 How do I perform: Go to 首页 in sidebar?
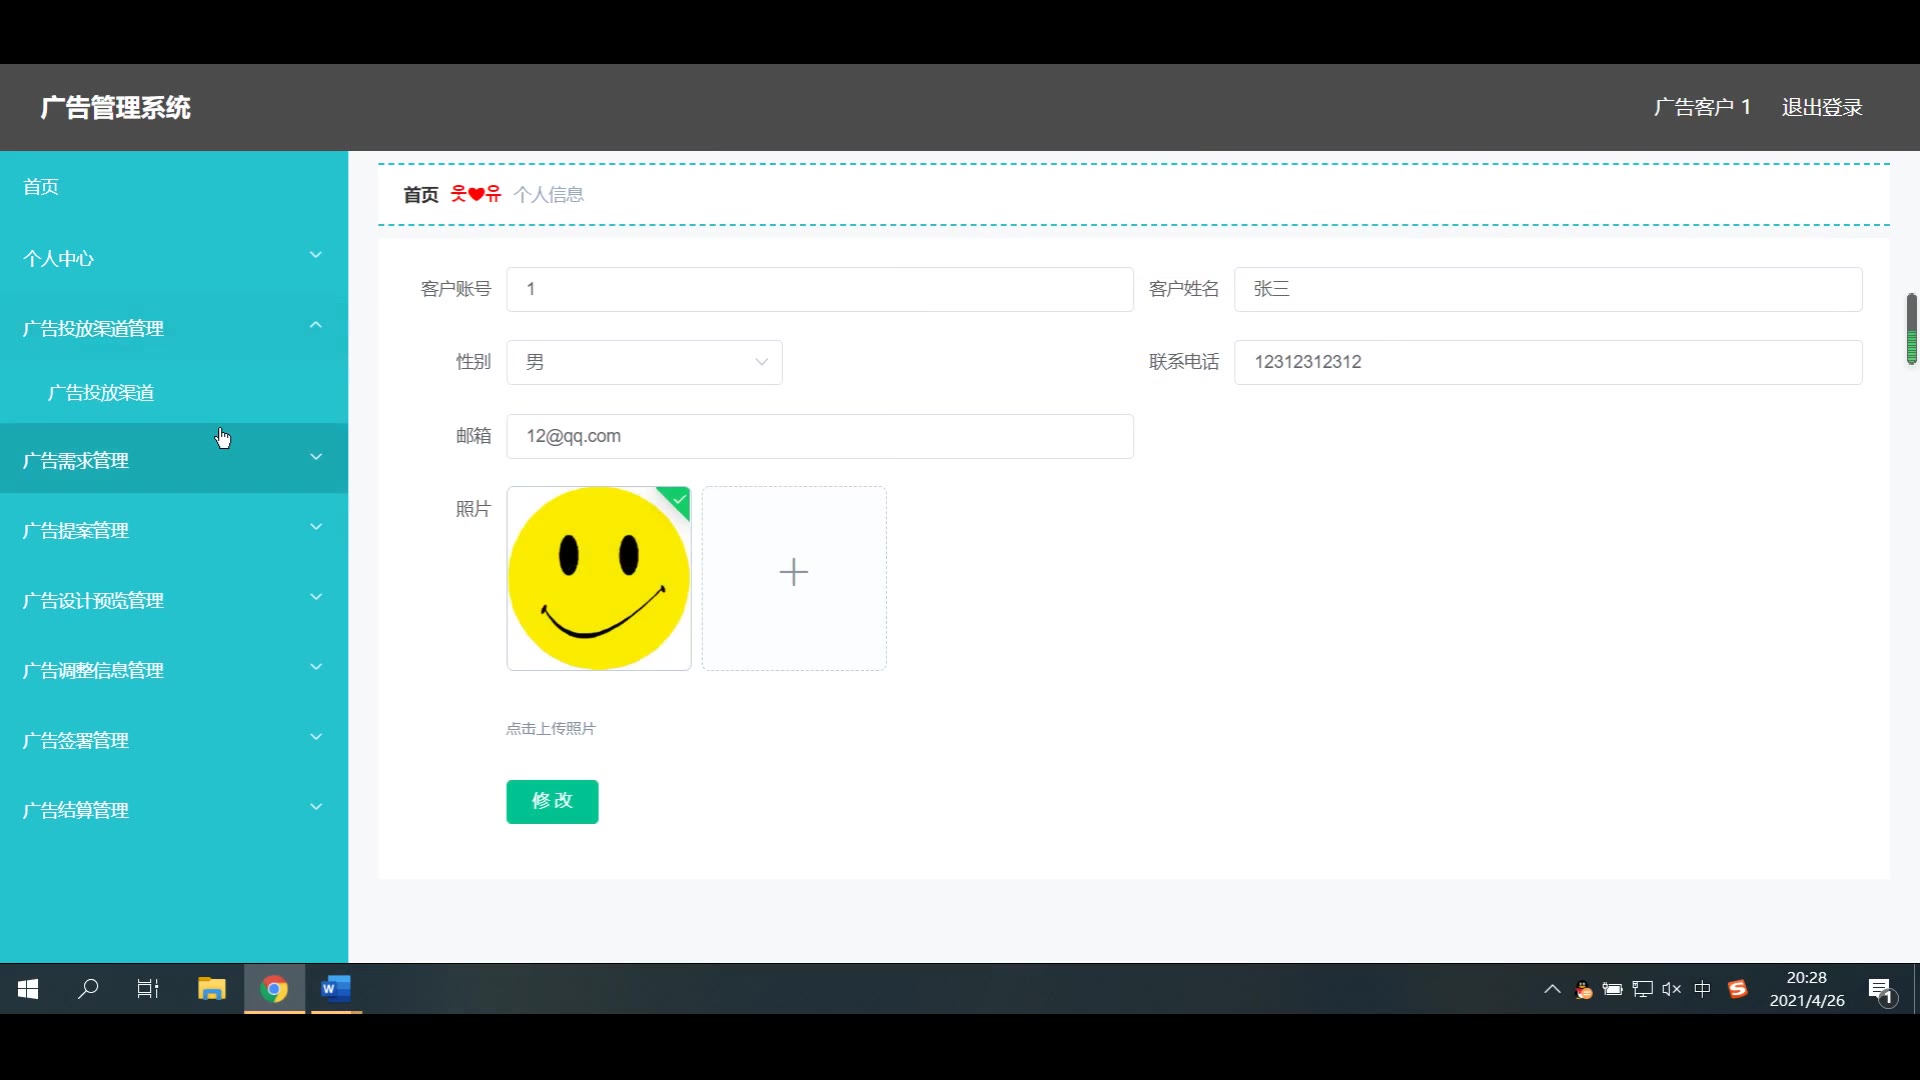[x=41, y=187]
